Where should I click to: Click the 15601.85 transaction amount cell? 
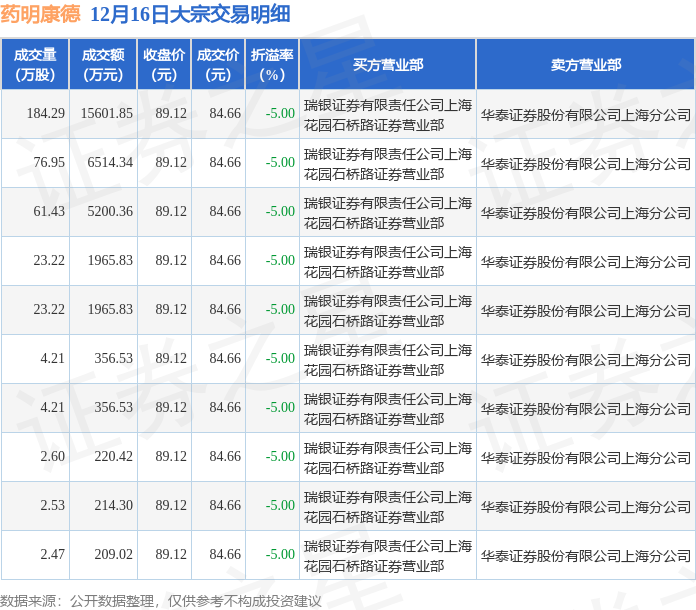tap(107, 114)
